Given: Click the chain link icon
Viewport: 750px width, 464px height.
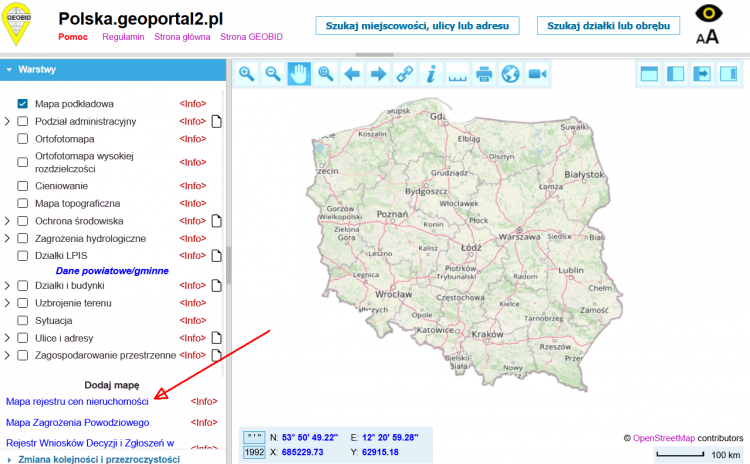Looking at the screenshot, I should point(405,74).
